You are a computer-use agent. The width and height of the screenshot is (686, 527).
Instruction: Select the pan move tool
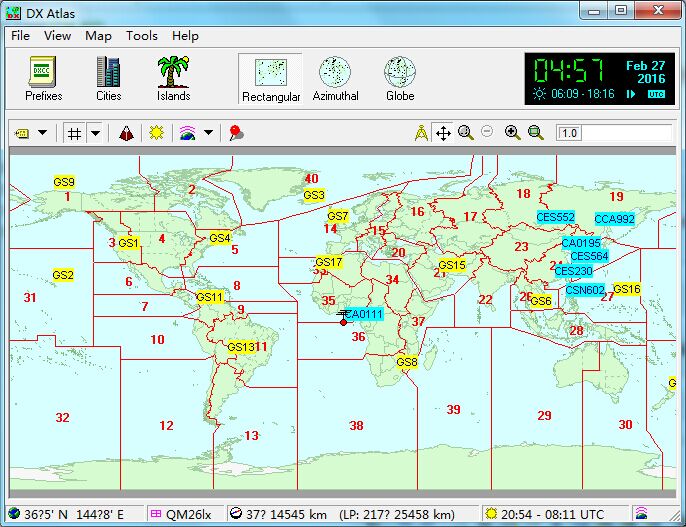443,133
